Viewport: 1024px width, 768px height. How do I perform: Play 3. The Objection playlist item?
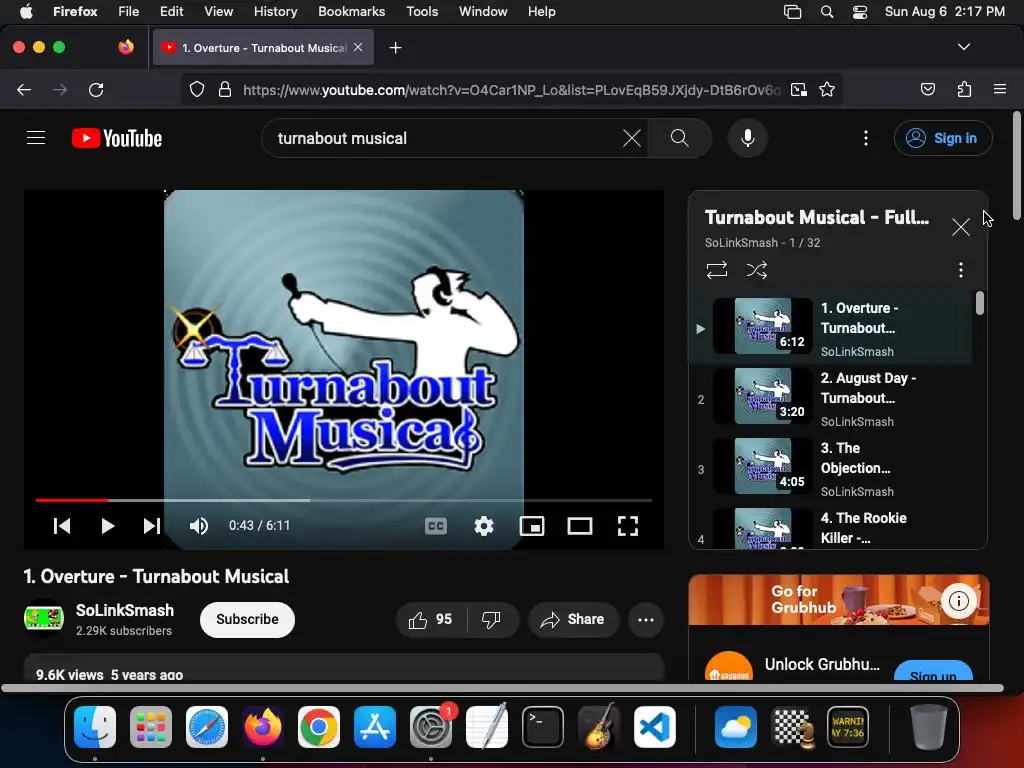831,467
